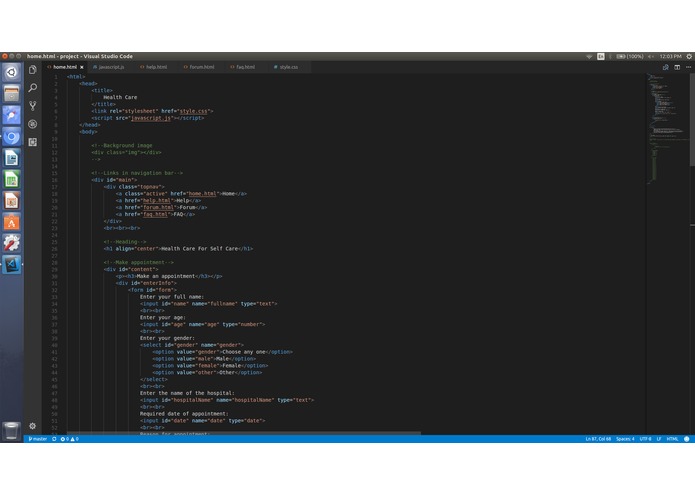Click the javascript.js link in the script tag
Screen dimensions: 695x494
pyautogui.click(x=151, y=118)
